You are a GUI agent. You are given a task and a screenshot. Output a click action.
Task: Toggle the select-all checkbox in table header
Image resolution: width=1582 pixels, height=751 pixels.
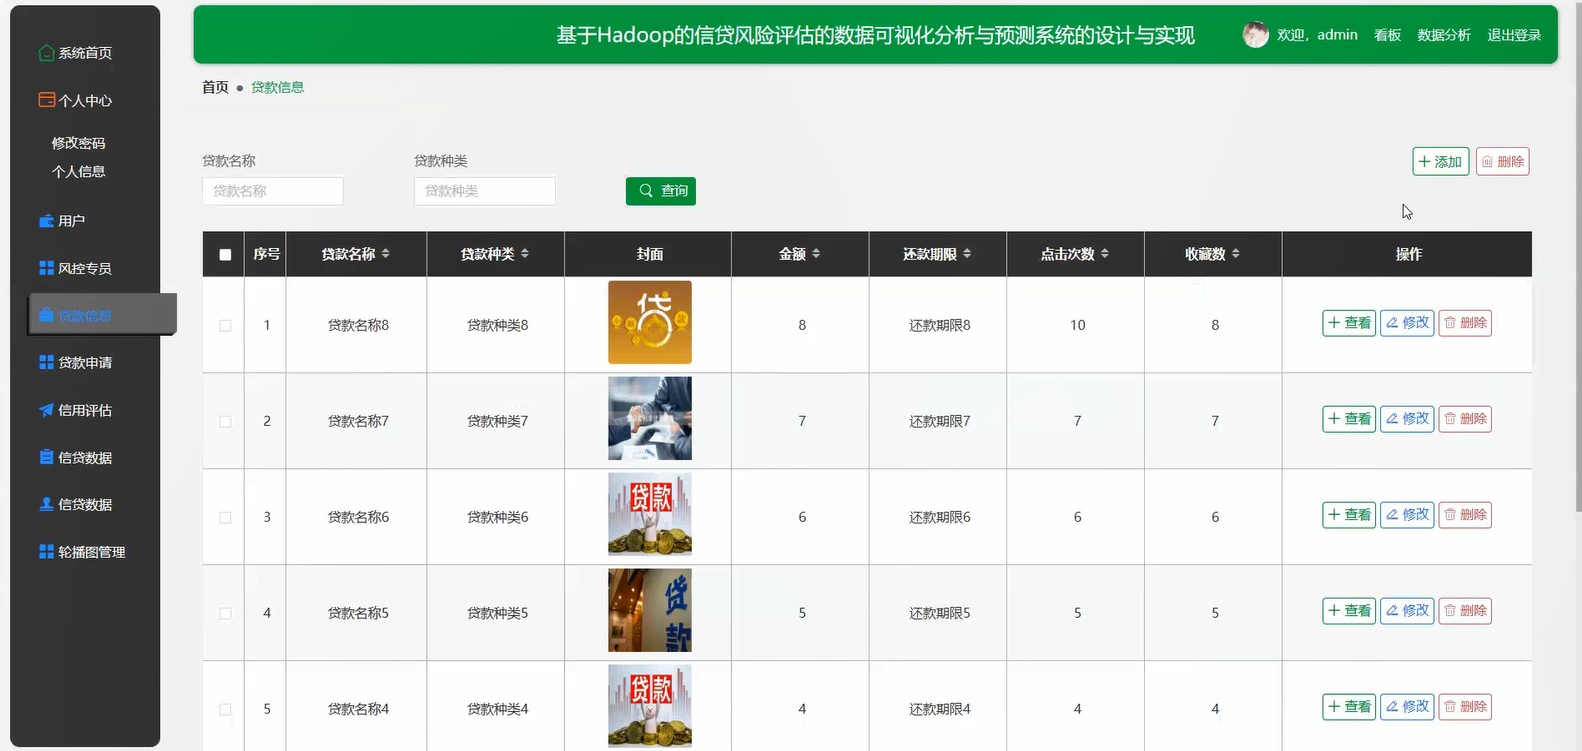click(225, 255)
